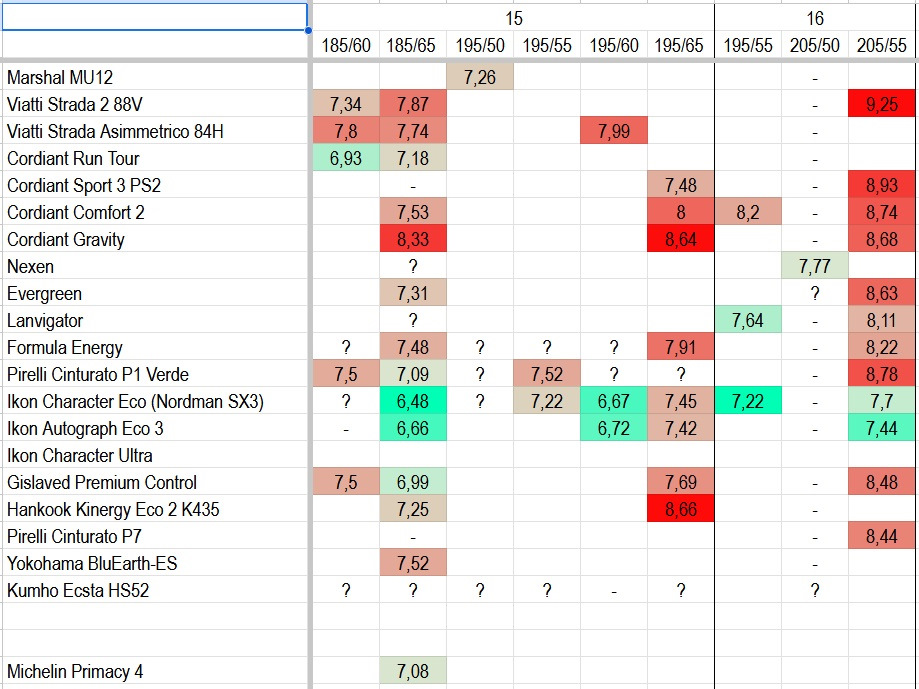This screenshot has width=919, height=689.
Task: Select the Lanvigator cell with 7,64
Action: tap(748, 319)
